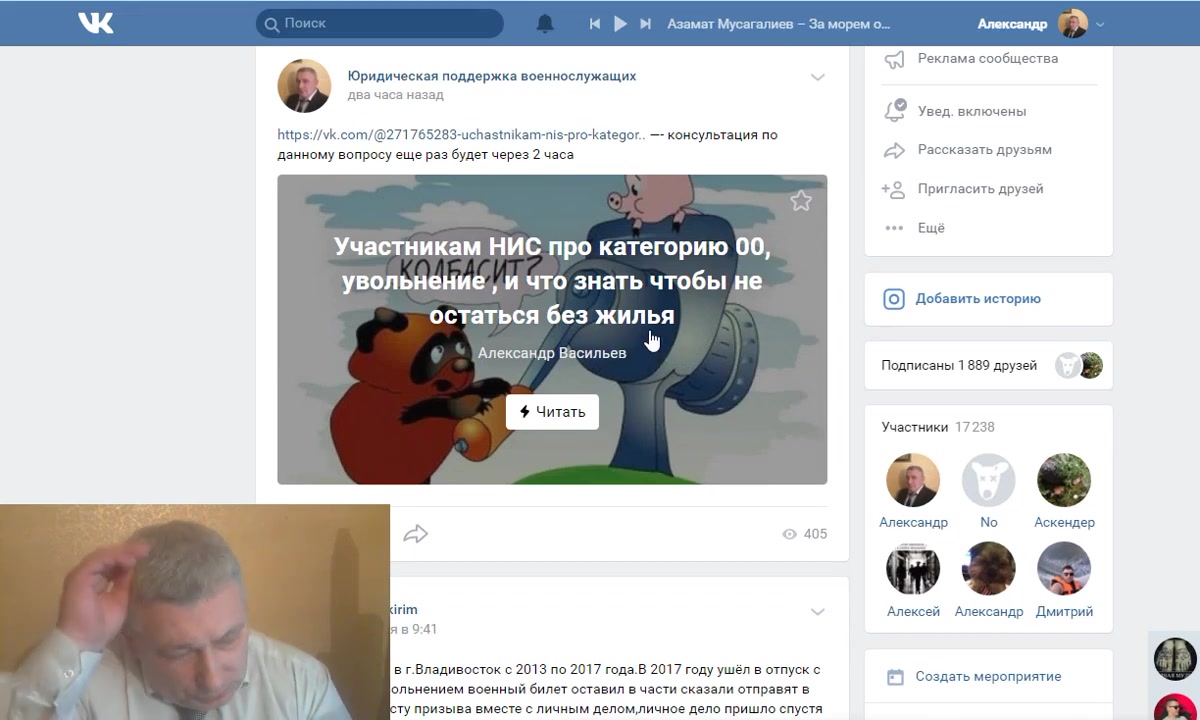Open the user avatar in header
This screenshot has width=1200, height=720.
click(x=1073, y=23)
